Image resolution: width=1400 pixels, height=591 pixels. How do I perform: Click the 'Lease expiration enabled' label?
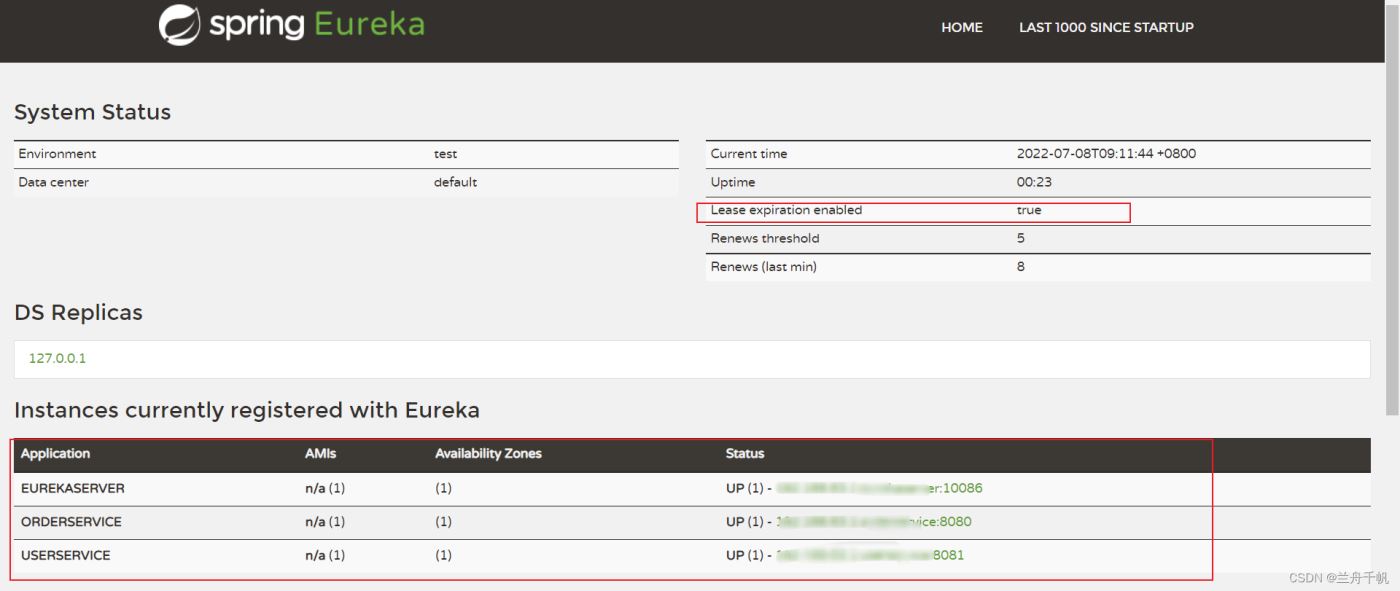click(x=786, y=210)
